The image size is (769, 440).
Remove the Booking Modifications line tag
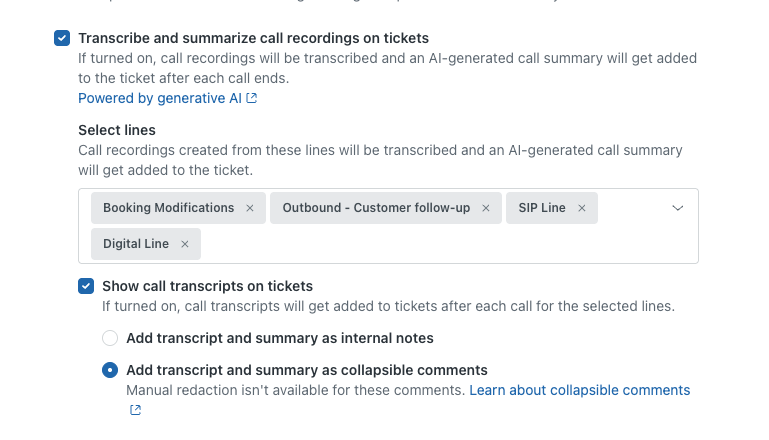tap(250, 208)
